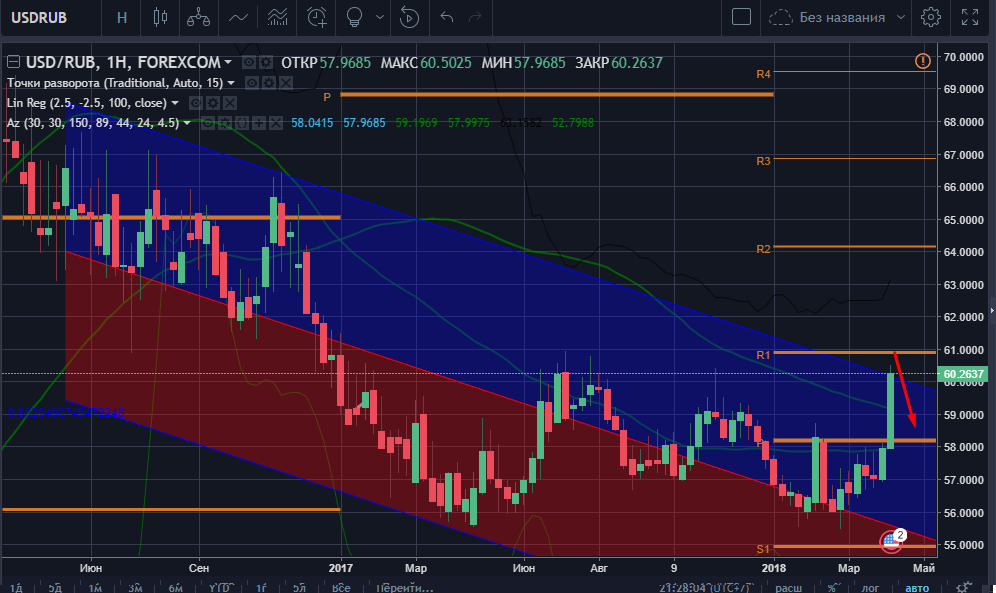Toggle the расш extended hours option
The width and height of the screenshot is (996, 593).
[x=788, y=588]
